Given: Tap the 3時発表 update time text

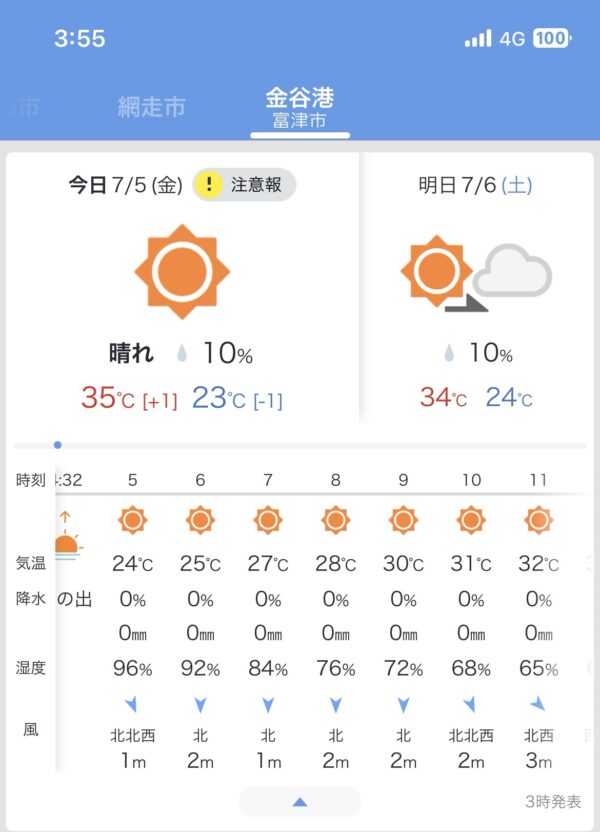Looking at the screenshot, I should 553,801.
